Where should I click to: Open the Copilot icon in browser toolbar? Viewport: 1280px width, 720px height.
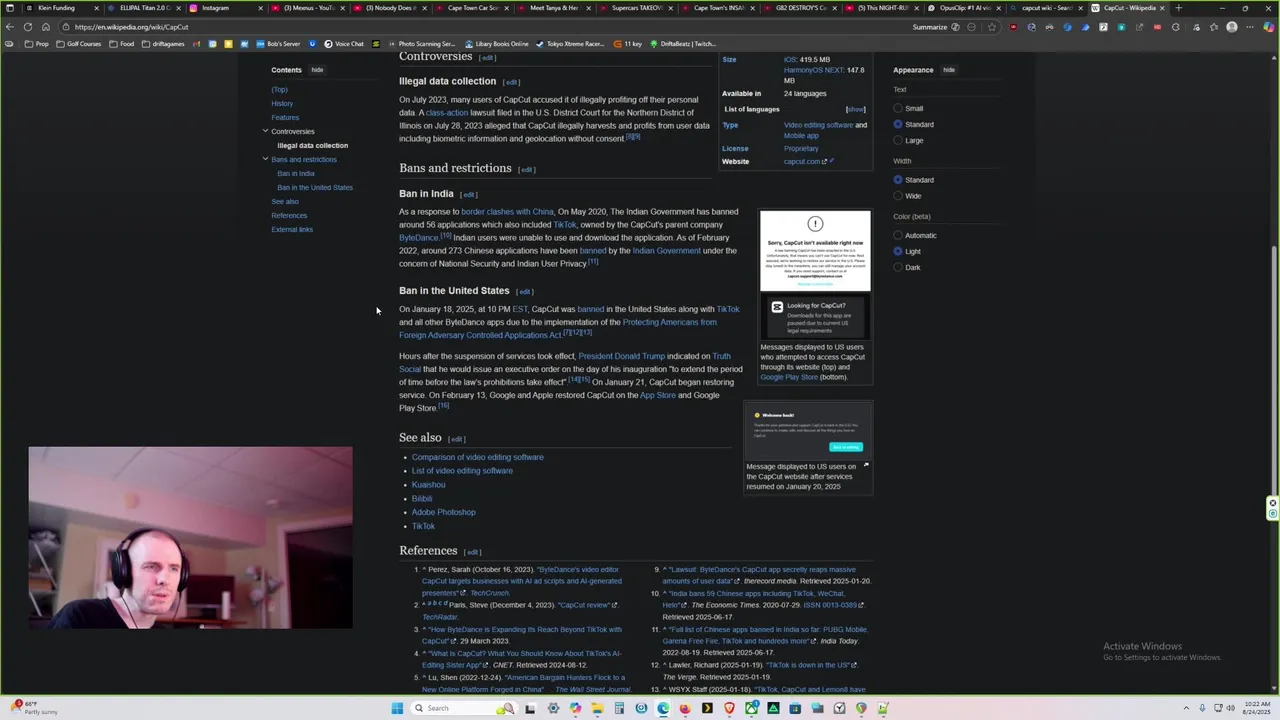[1269, 27]
